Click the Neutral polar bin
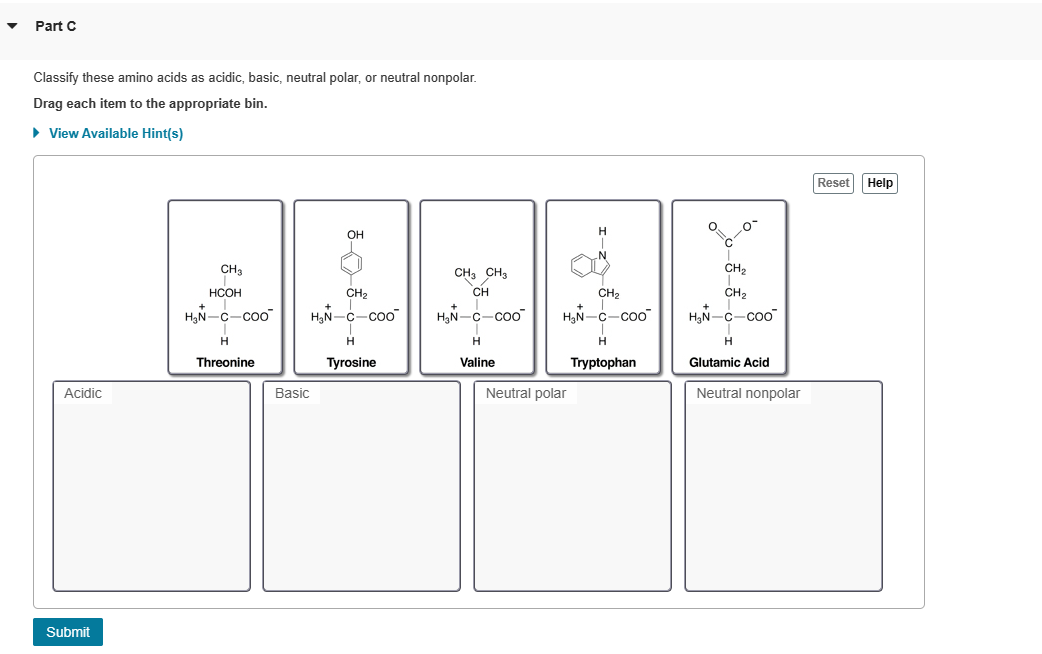Image resolution: width=1042 pixels, height=654 pixels. point(572,486)
